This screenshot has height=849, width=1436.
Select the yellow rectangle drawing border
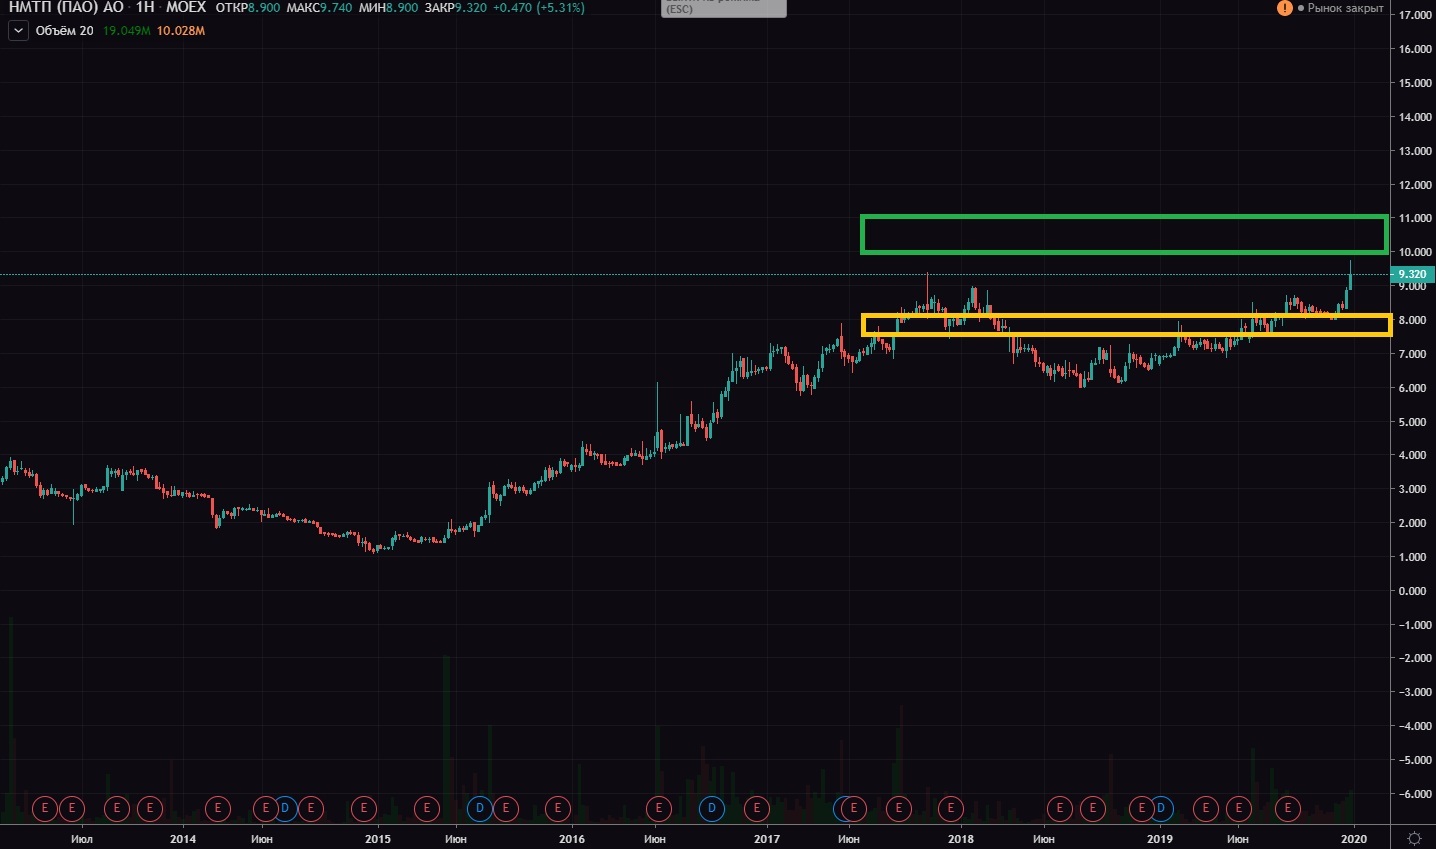1126,316
